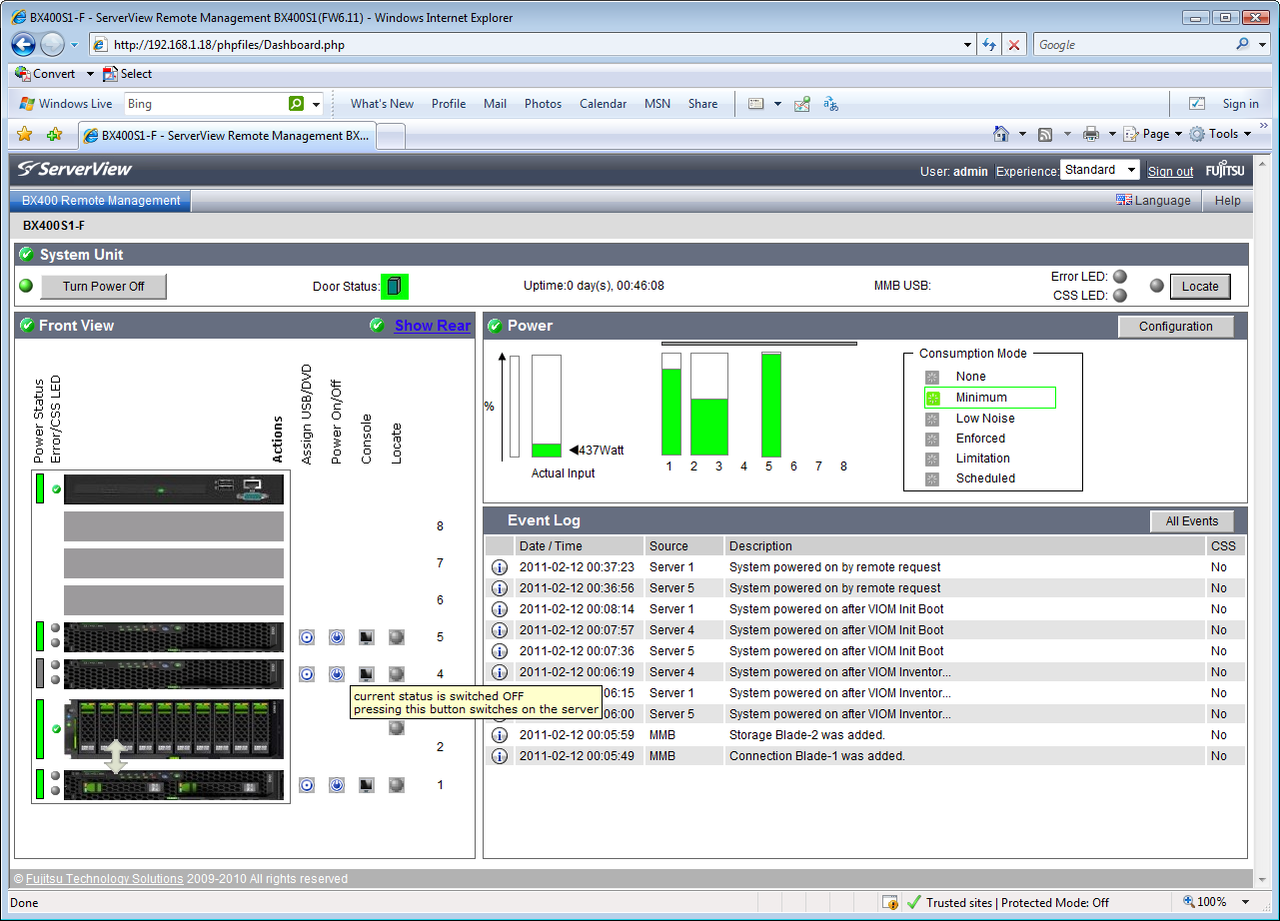
Task: Open recent pages dropdown beside Forward button
Action: click(x=74, y=45)
